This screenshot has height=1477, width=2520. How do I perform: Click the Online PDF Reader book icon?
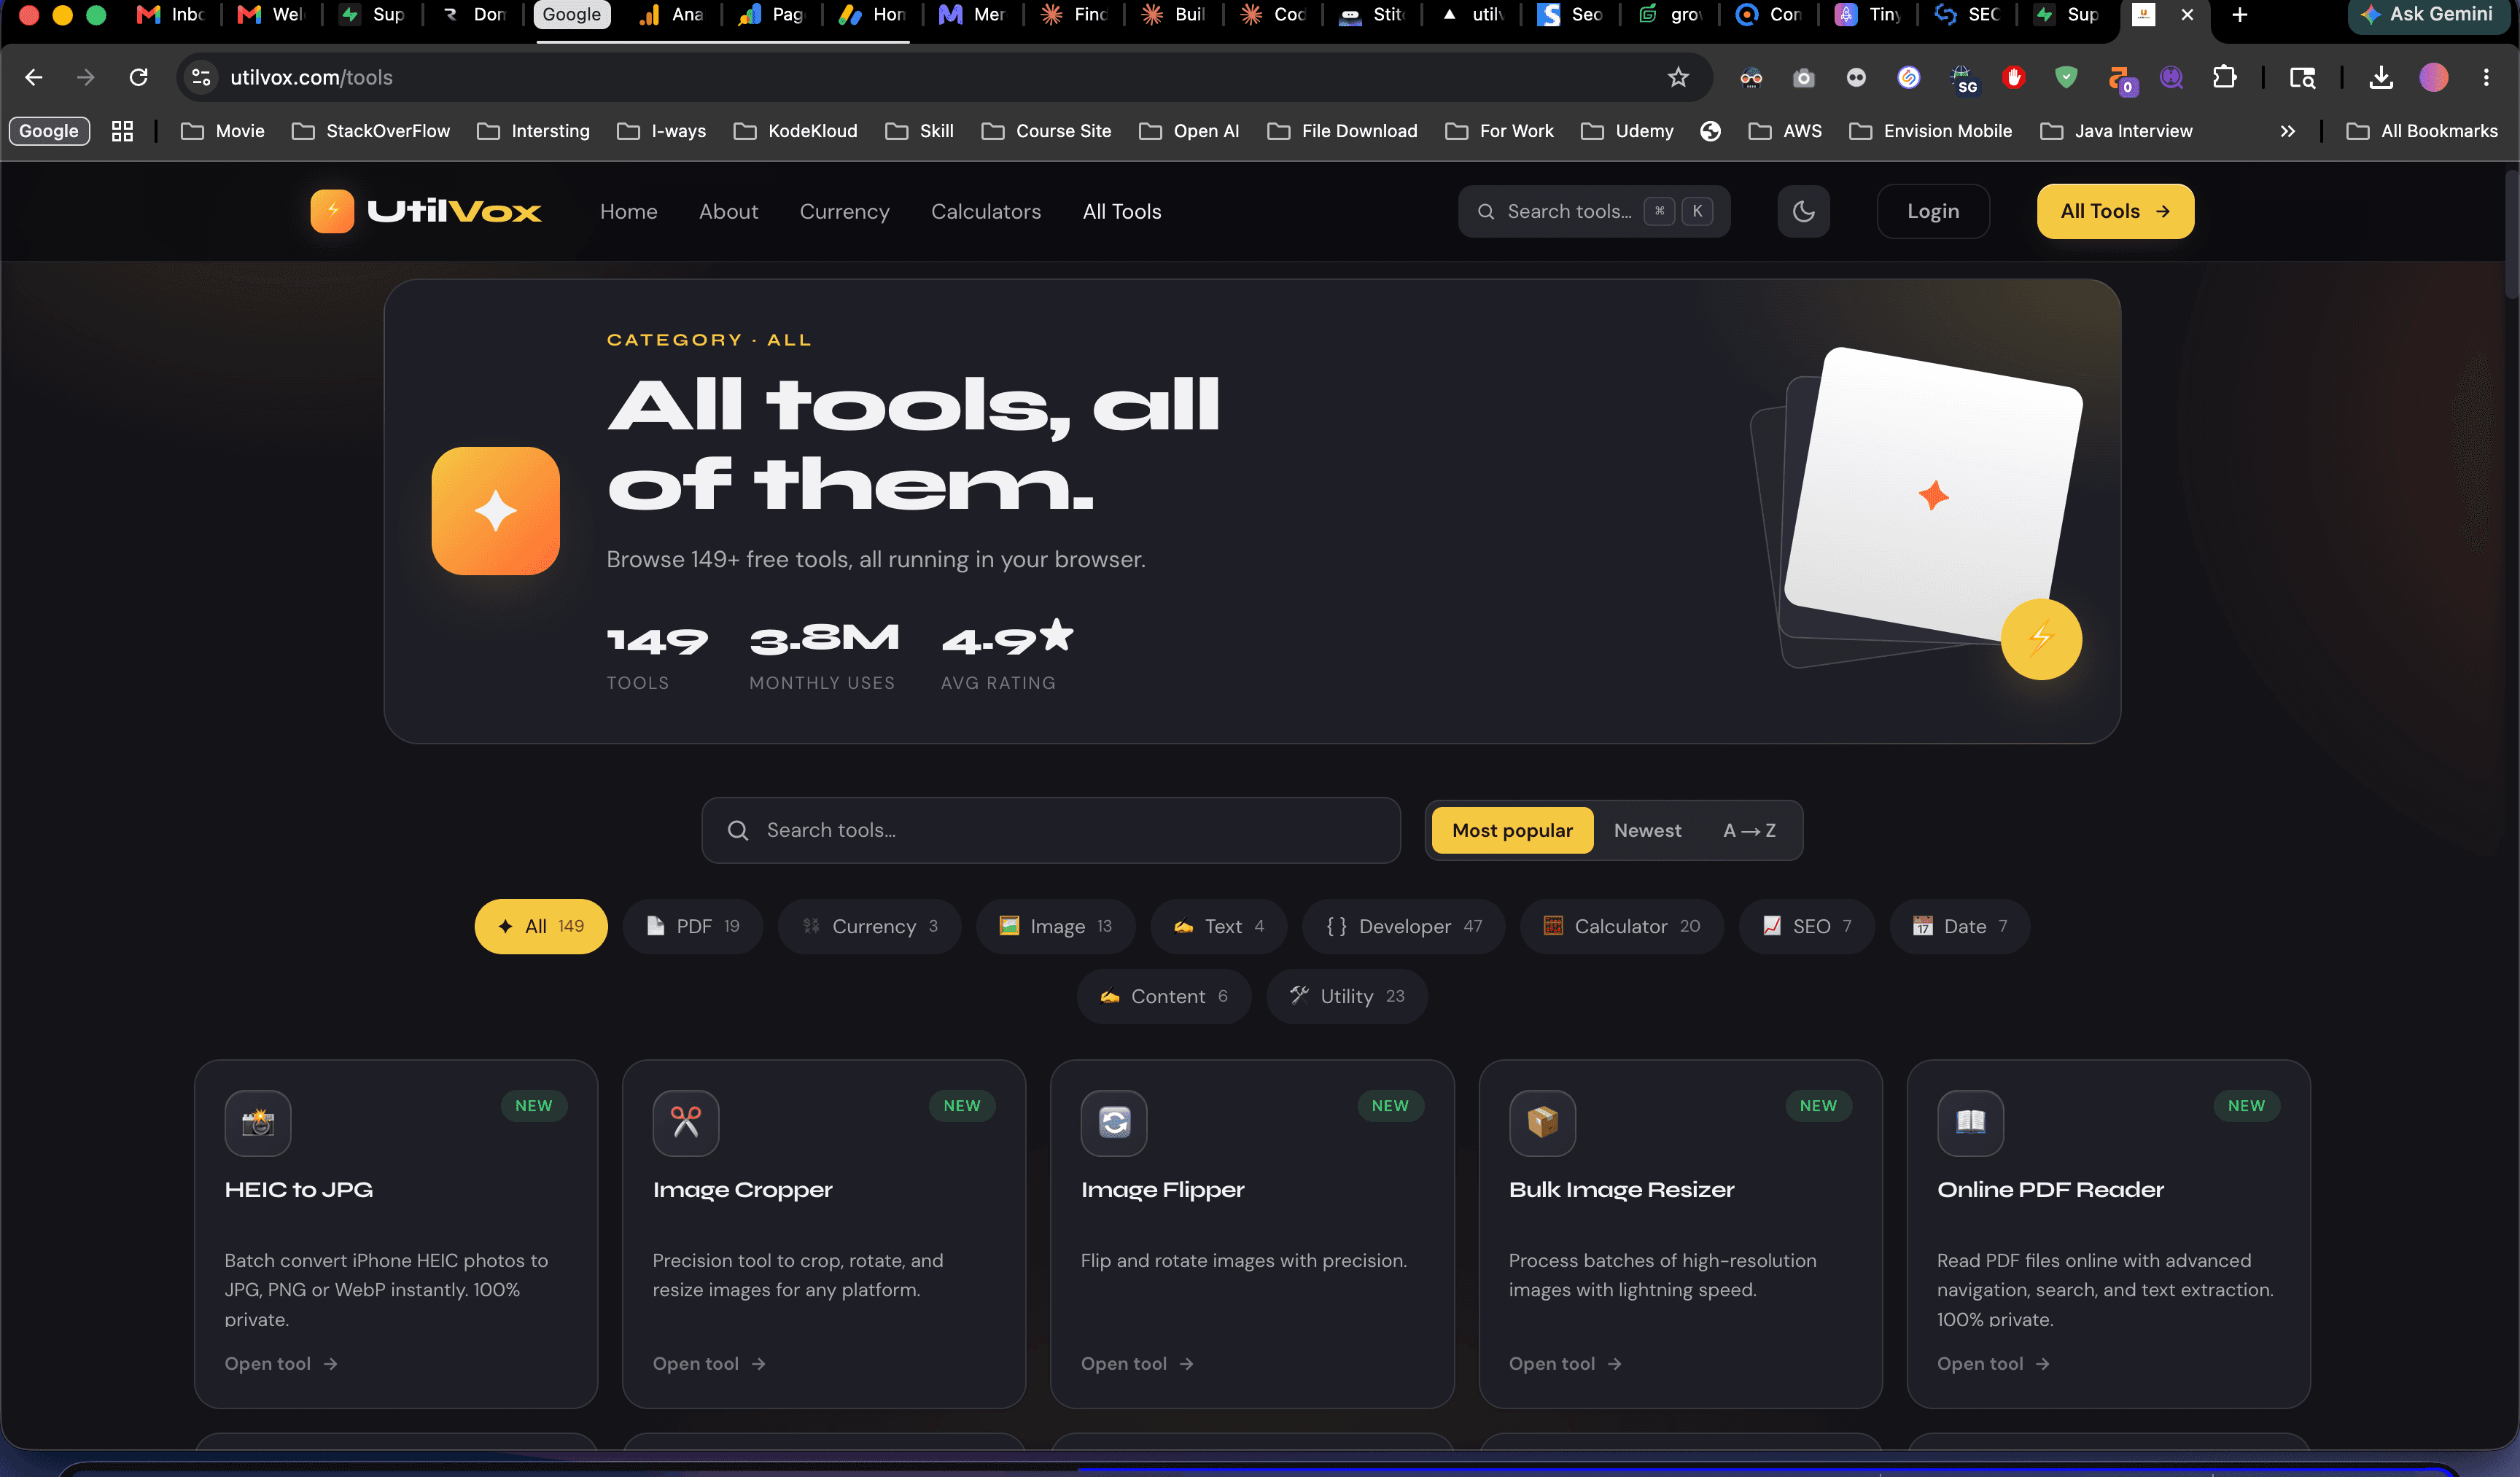[1970, 1122]
